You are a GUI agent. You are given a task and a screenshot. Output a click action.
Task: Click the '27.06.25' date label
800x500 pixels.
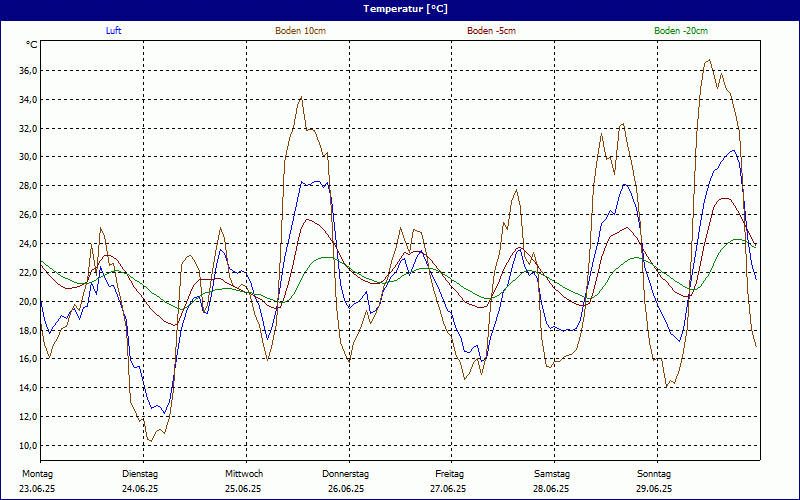(x=448, y=489)
